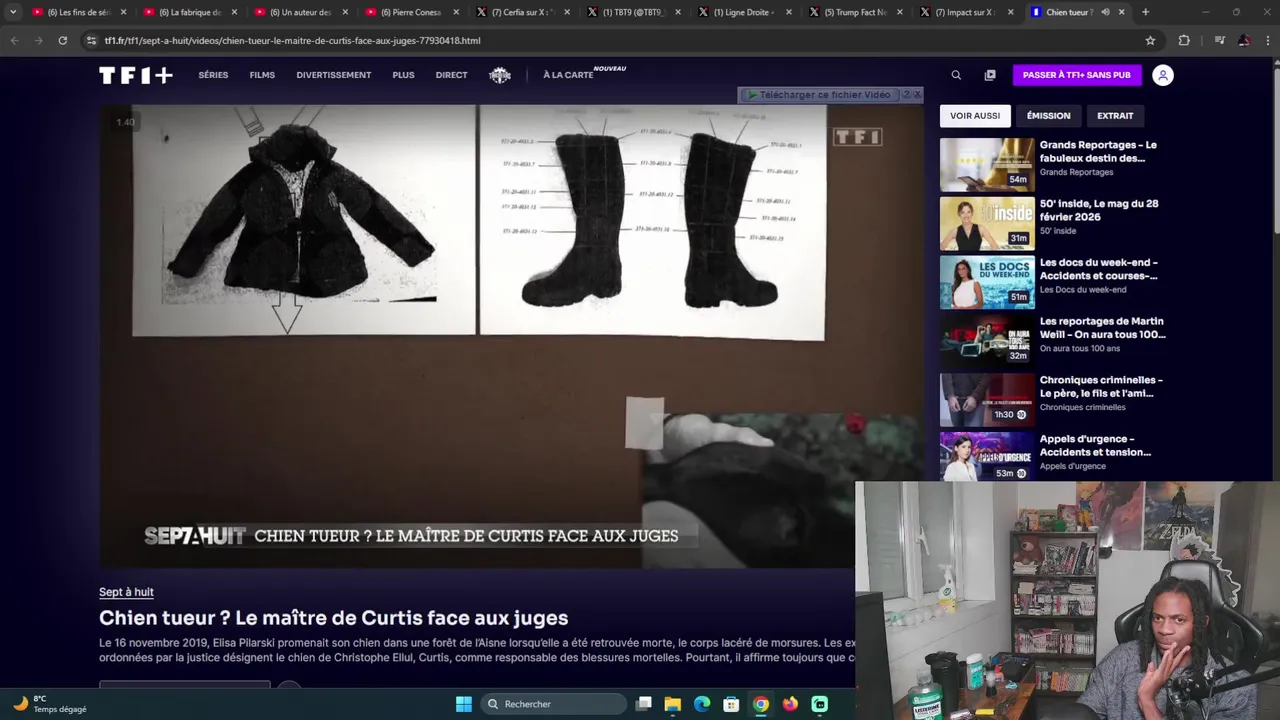Open File Explorer from the taskbar

click(x=673, y=704)
